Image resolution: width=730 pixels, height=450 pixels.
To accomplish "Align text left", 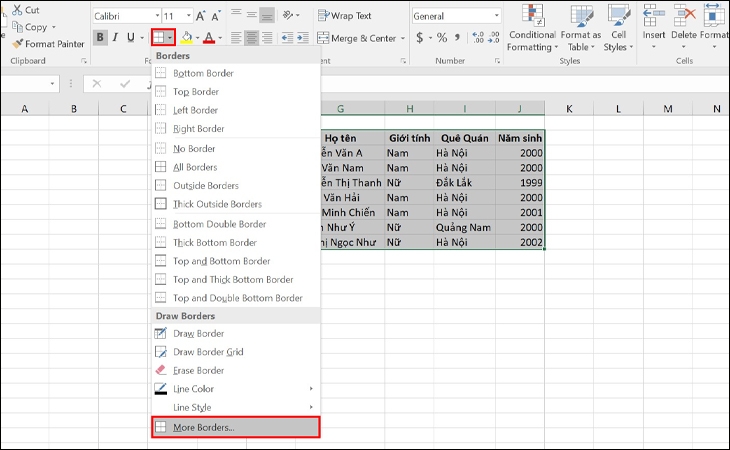I will tap(236, 38).
